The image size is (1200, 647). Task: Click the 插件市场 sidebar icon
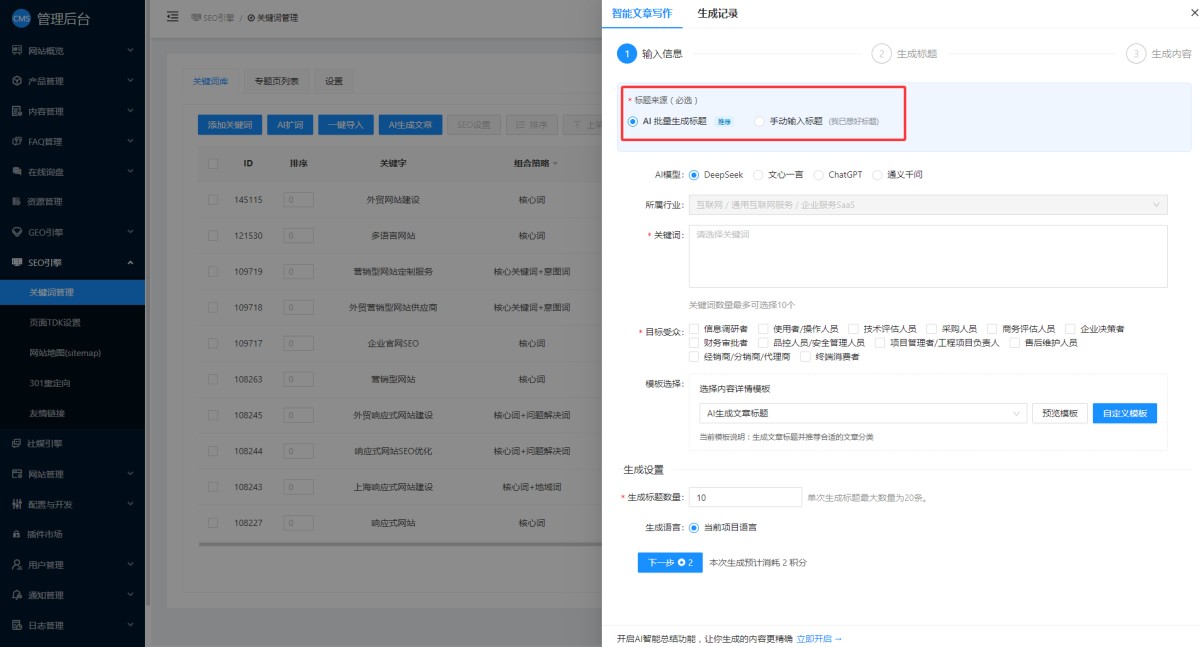[17, 534]
